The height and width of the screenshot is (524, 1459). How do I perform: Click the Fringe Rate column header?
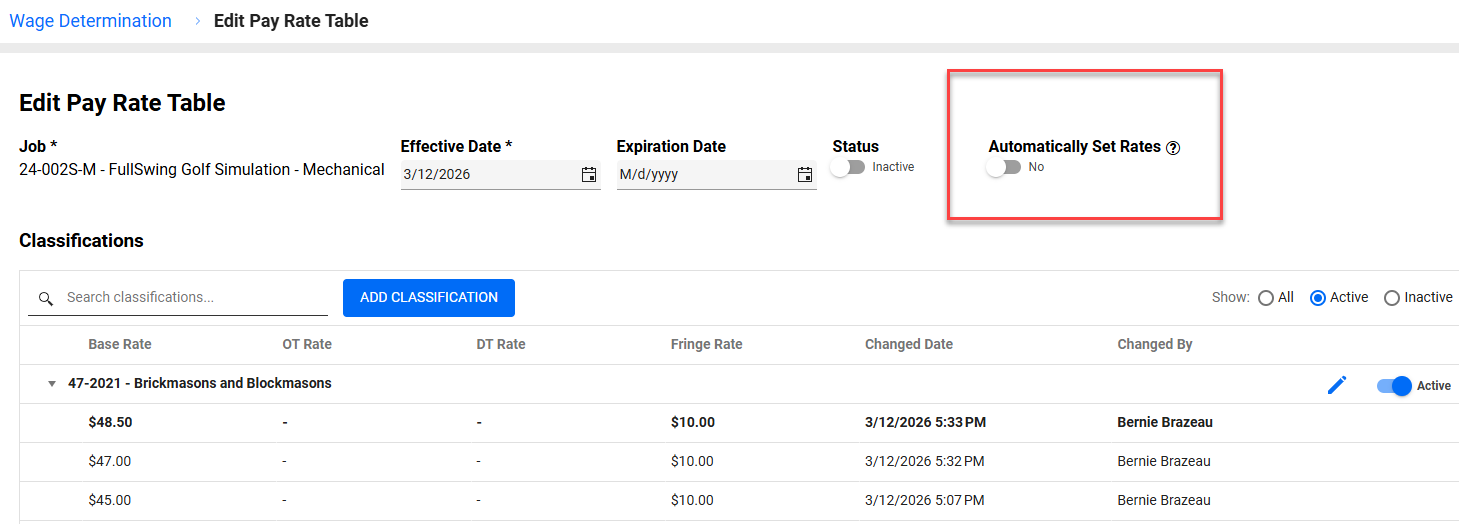click(x=707, y=344)
